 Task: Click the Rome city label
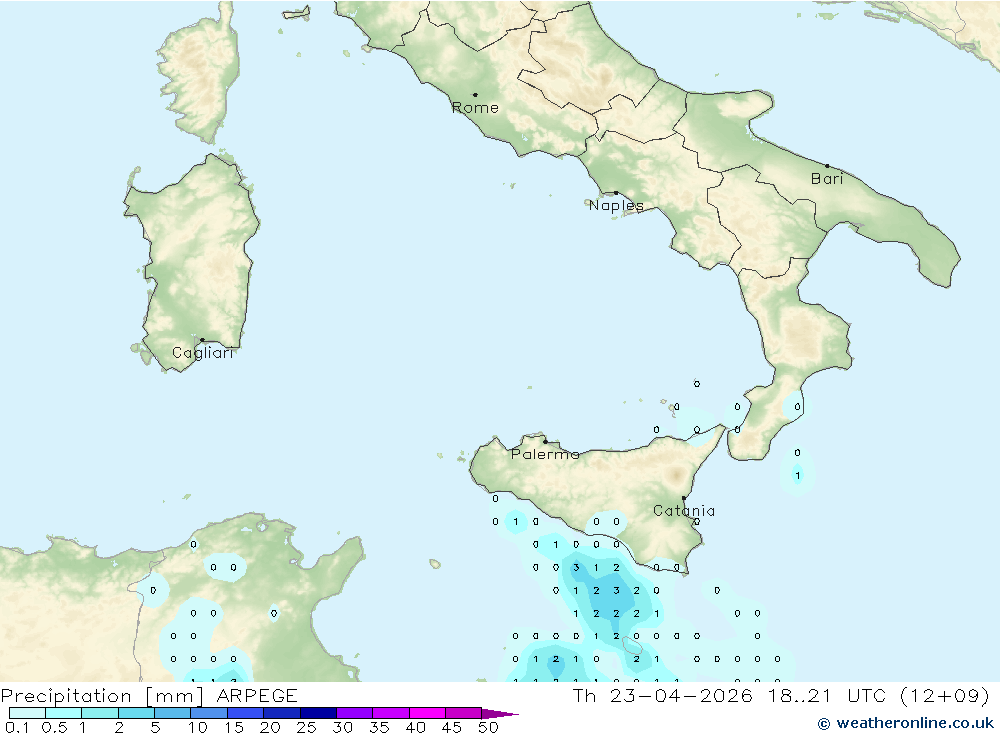point(475,108)
